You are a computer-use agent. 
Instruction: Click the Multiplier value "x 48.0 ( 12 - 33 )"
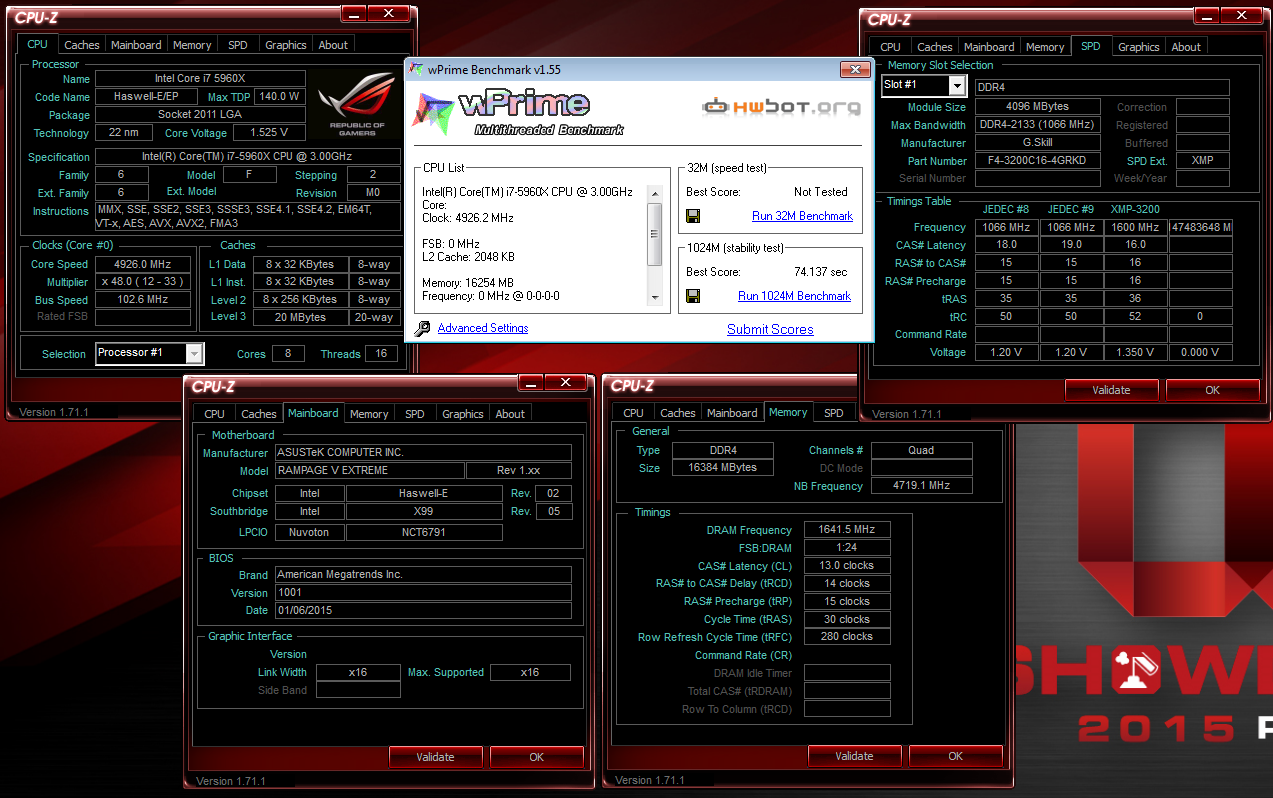tap(143, 282)
